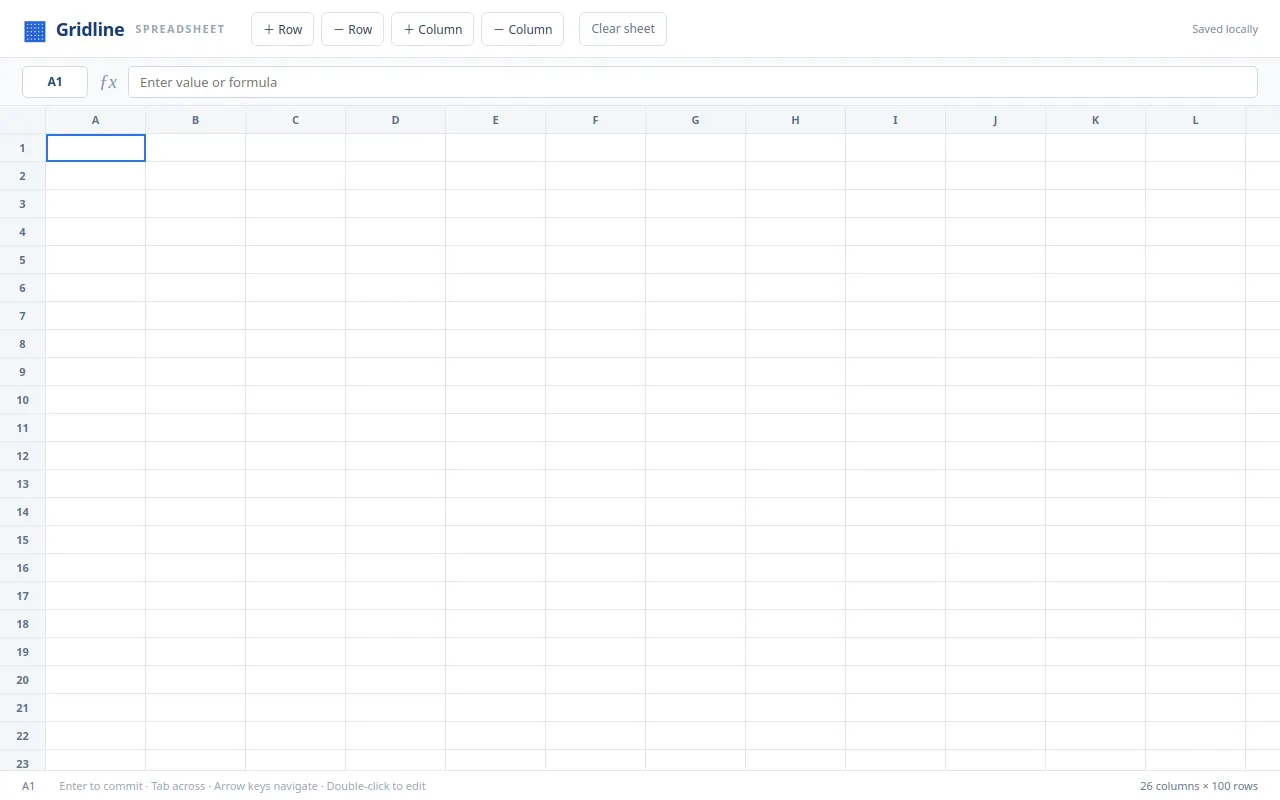Select column C header
Image resolution: width=1280 pixels, height=800 pixels.
point(296,120)
